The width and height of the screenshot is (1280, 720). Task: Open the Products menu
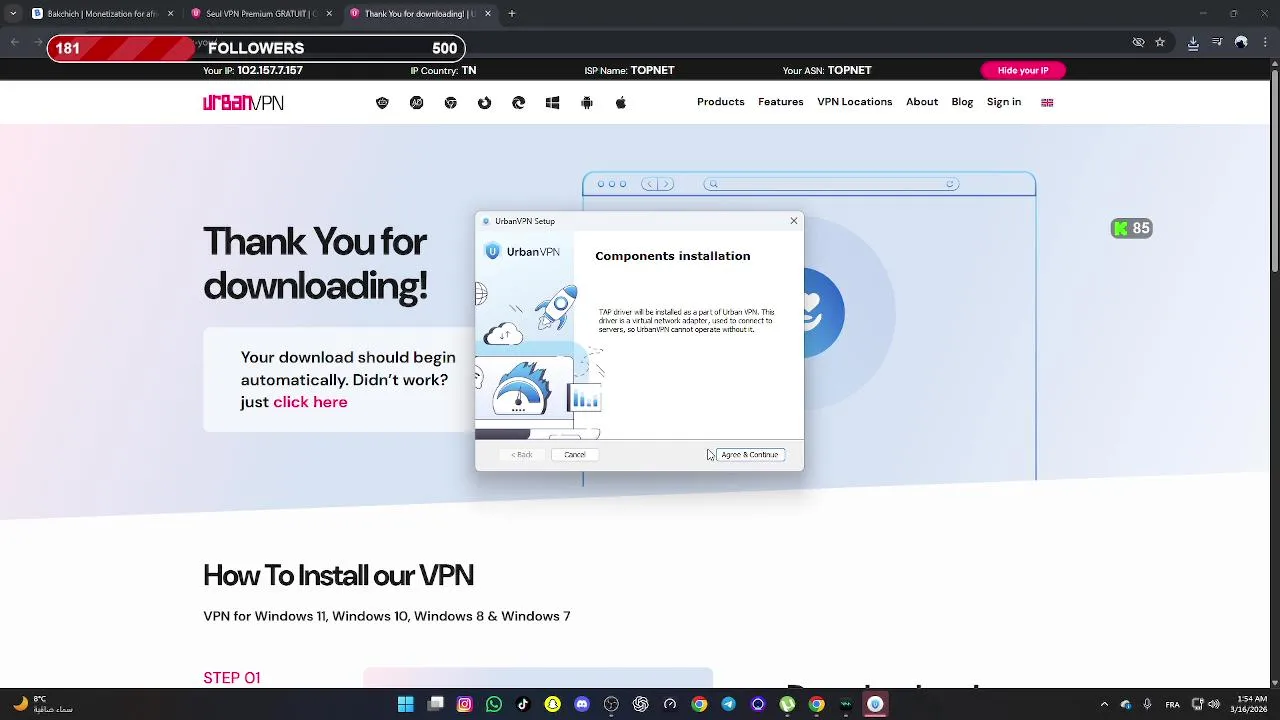(721, 102)
